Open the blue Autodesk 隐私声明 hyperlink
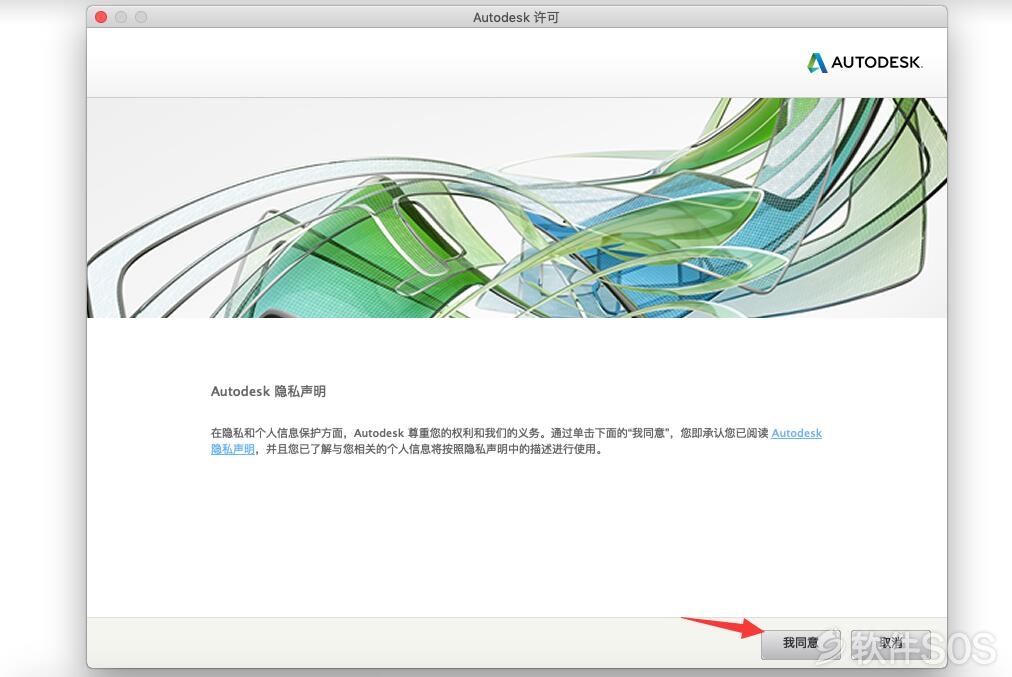Screen dimensions: 1012x677 point(796,433)
